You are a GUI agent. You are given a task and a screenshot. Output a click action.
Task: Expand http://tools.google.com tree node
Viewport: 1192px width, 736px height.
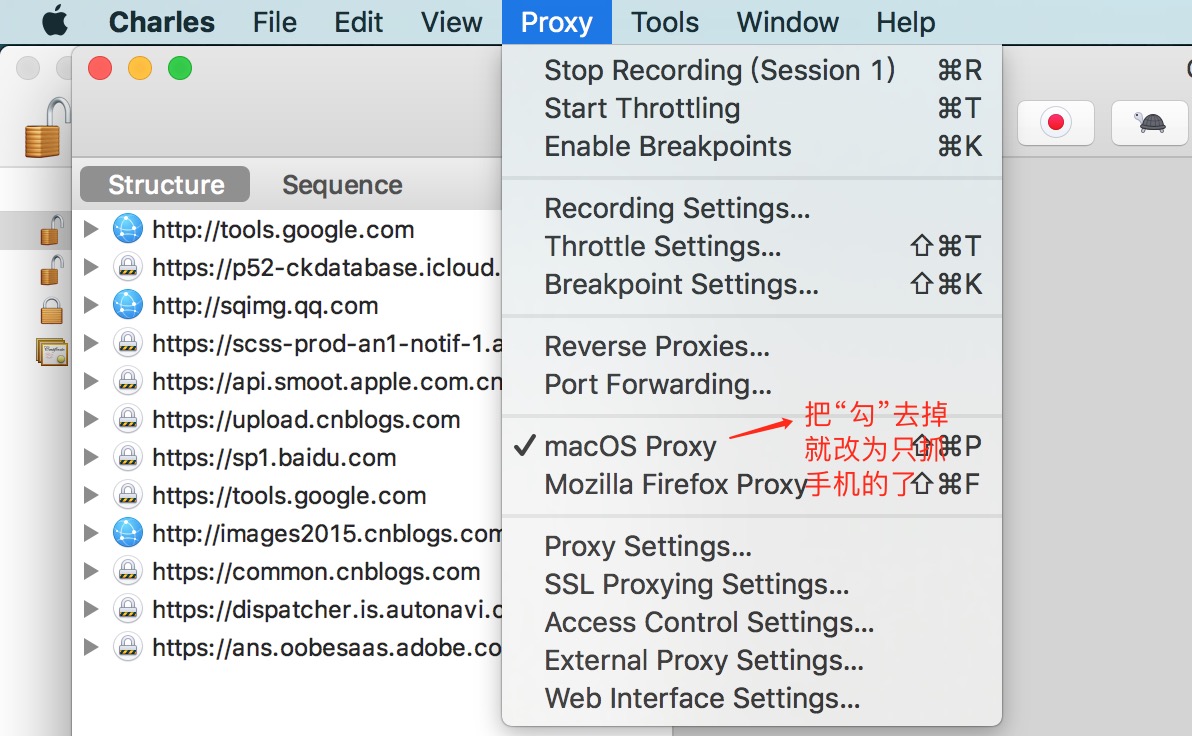[x=91, y=229]
